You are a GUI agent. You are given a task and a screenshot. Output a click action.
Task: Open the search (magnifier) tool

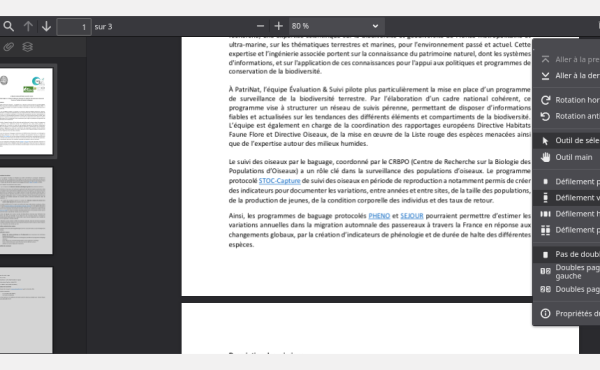point(9,26)
